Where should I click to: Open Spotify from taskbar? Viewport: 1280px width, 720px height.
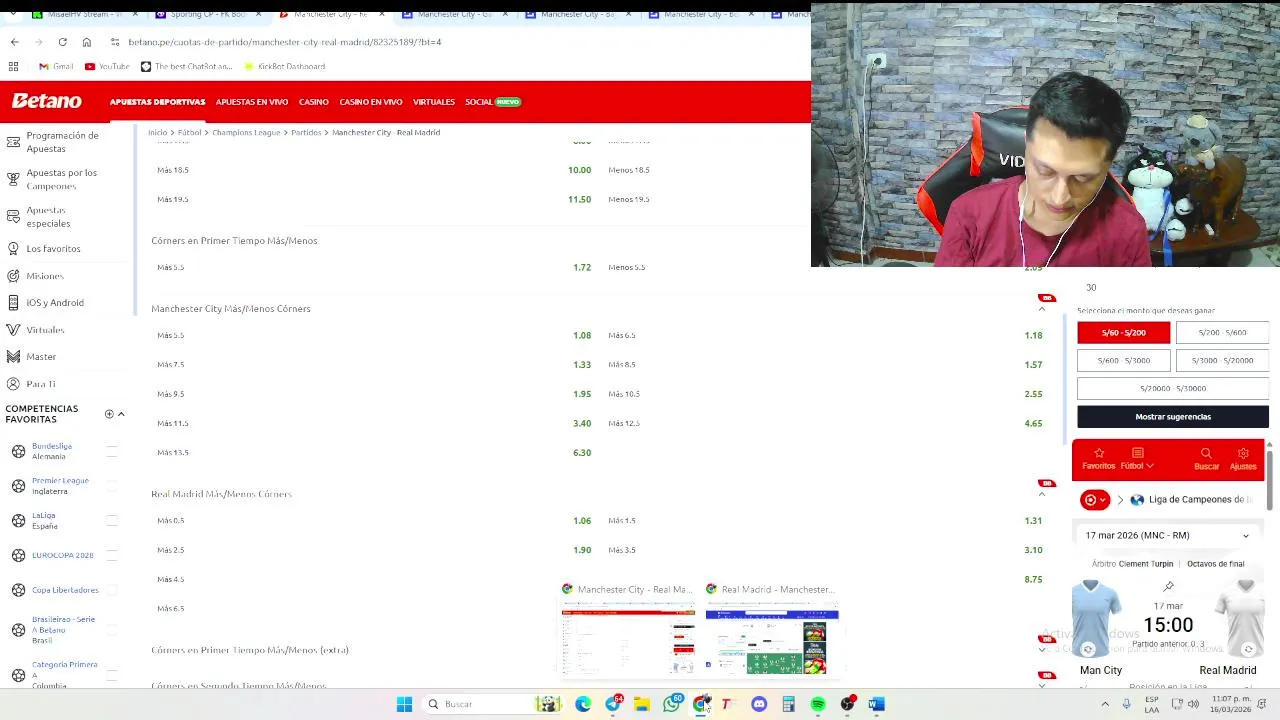pos(818,704)
